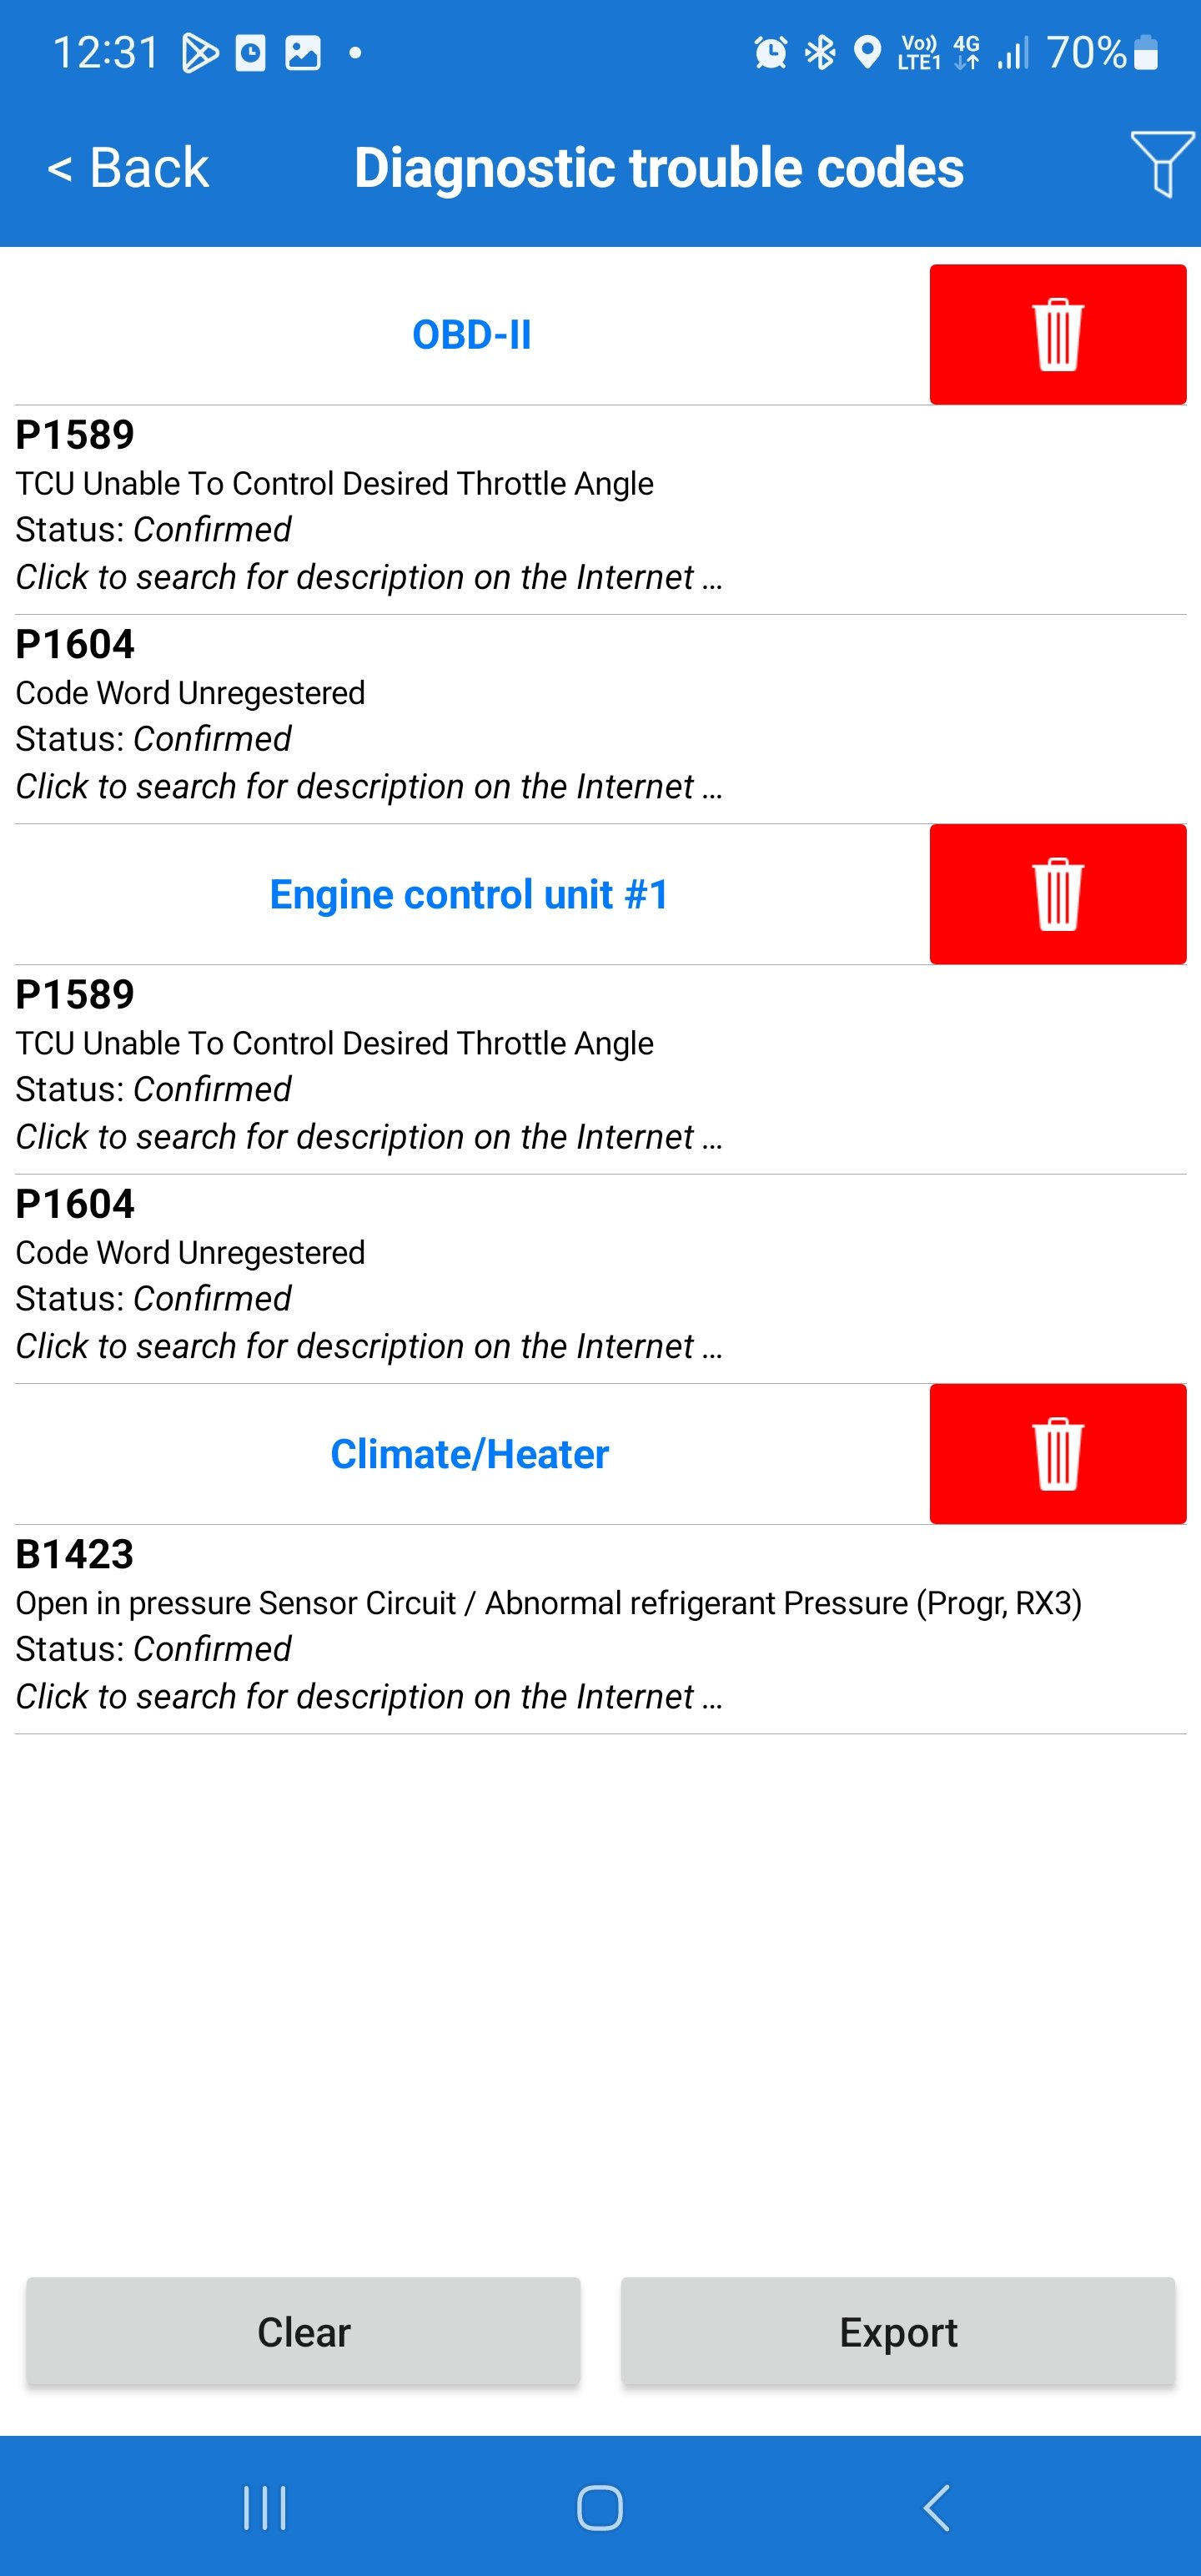1201x2576 pixels.
Task: Go back using the Back button
Action: [128, 167]
